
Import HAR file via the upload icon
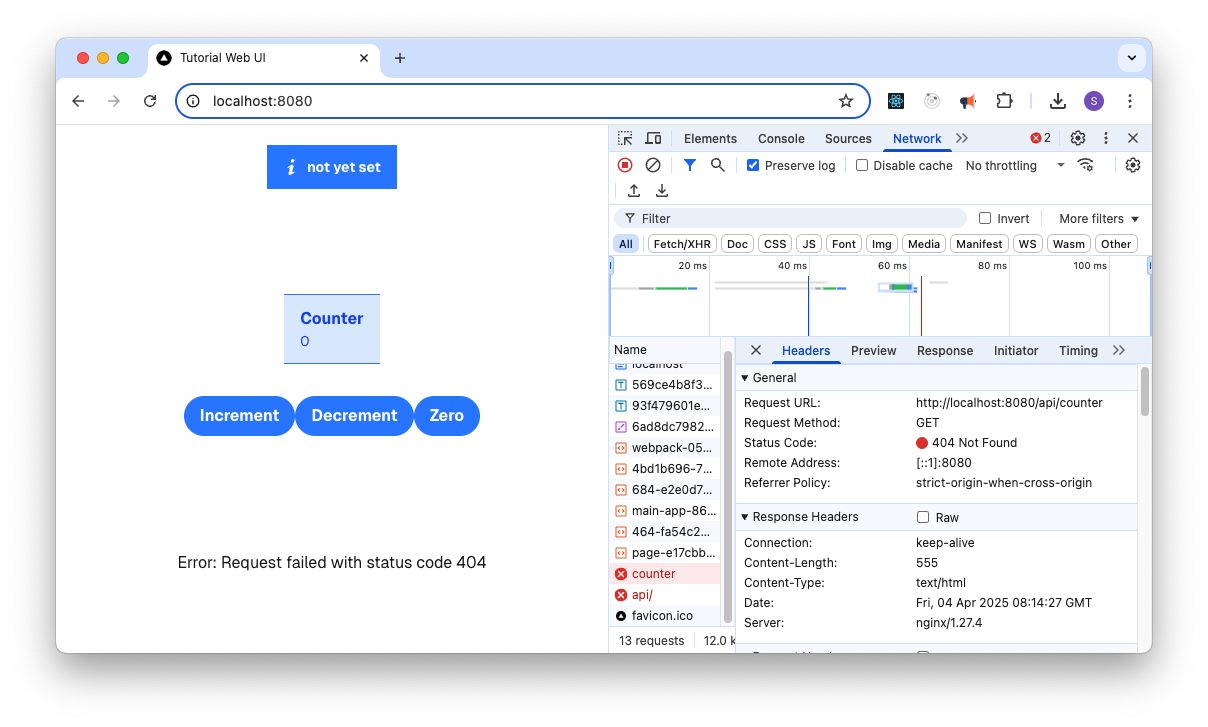633,190
